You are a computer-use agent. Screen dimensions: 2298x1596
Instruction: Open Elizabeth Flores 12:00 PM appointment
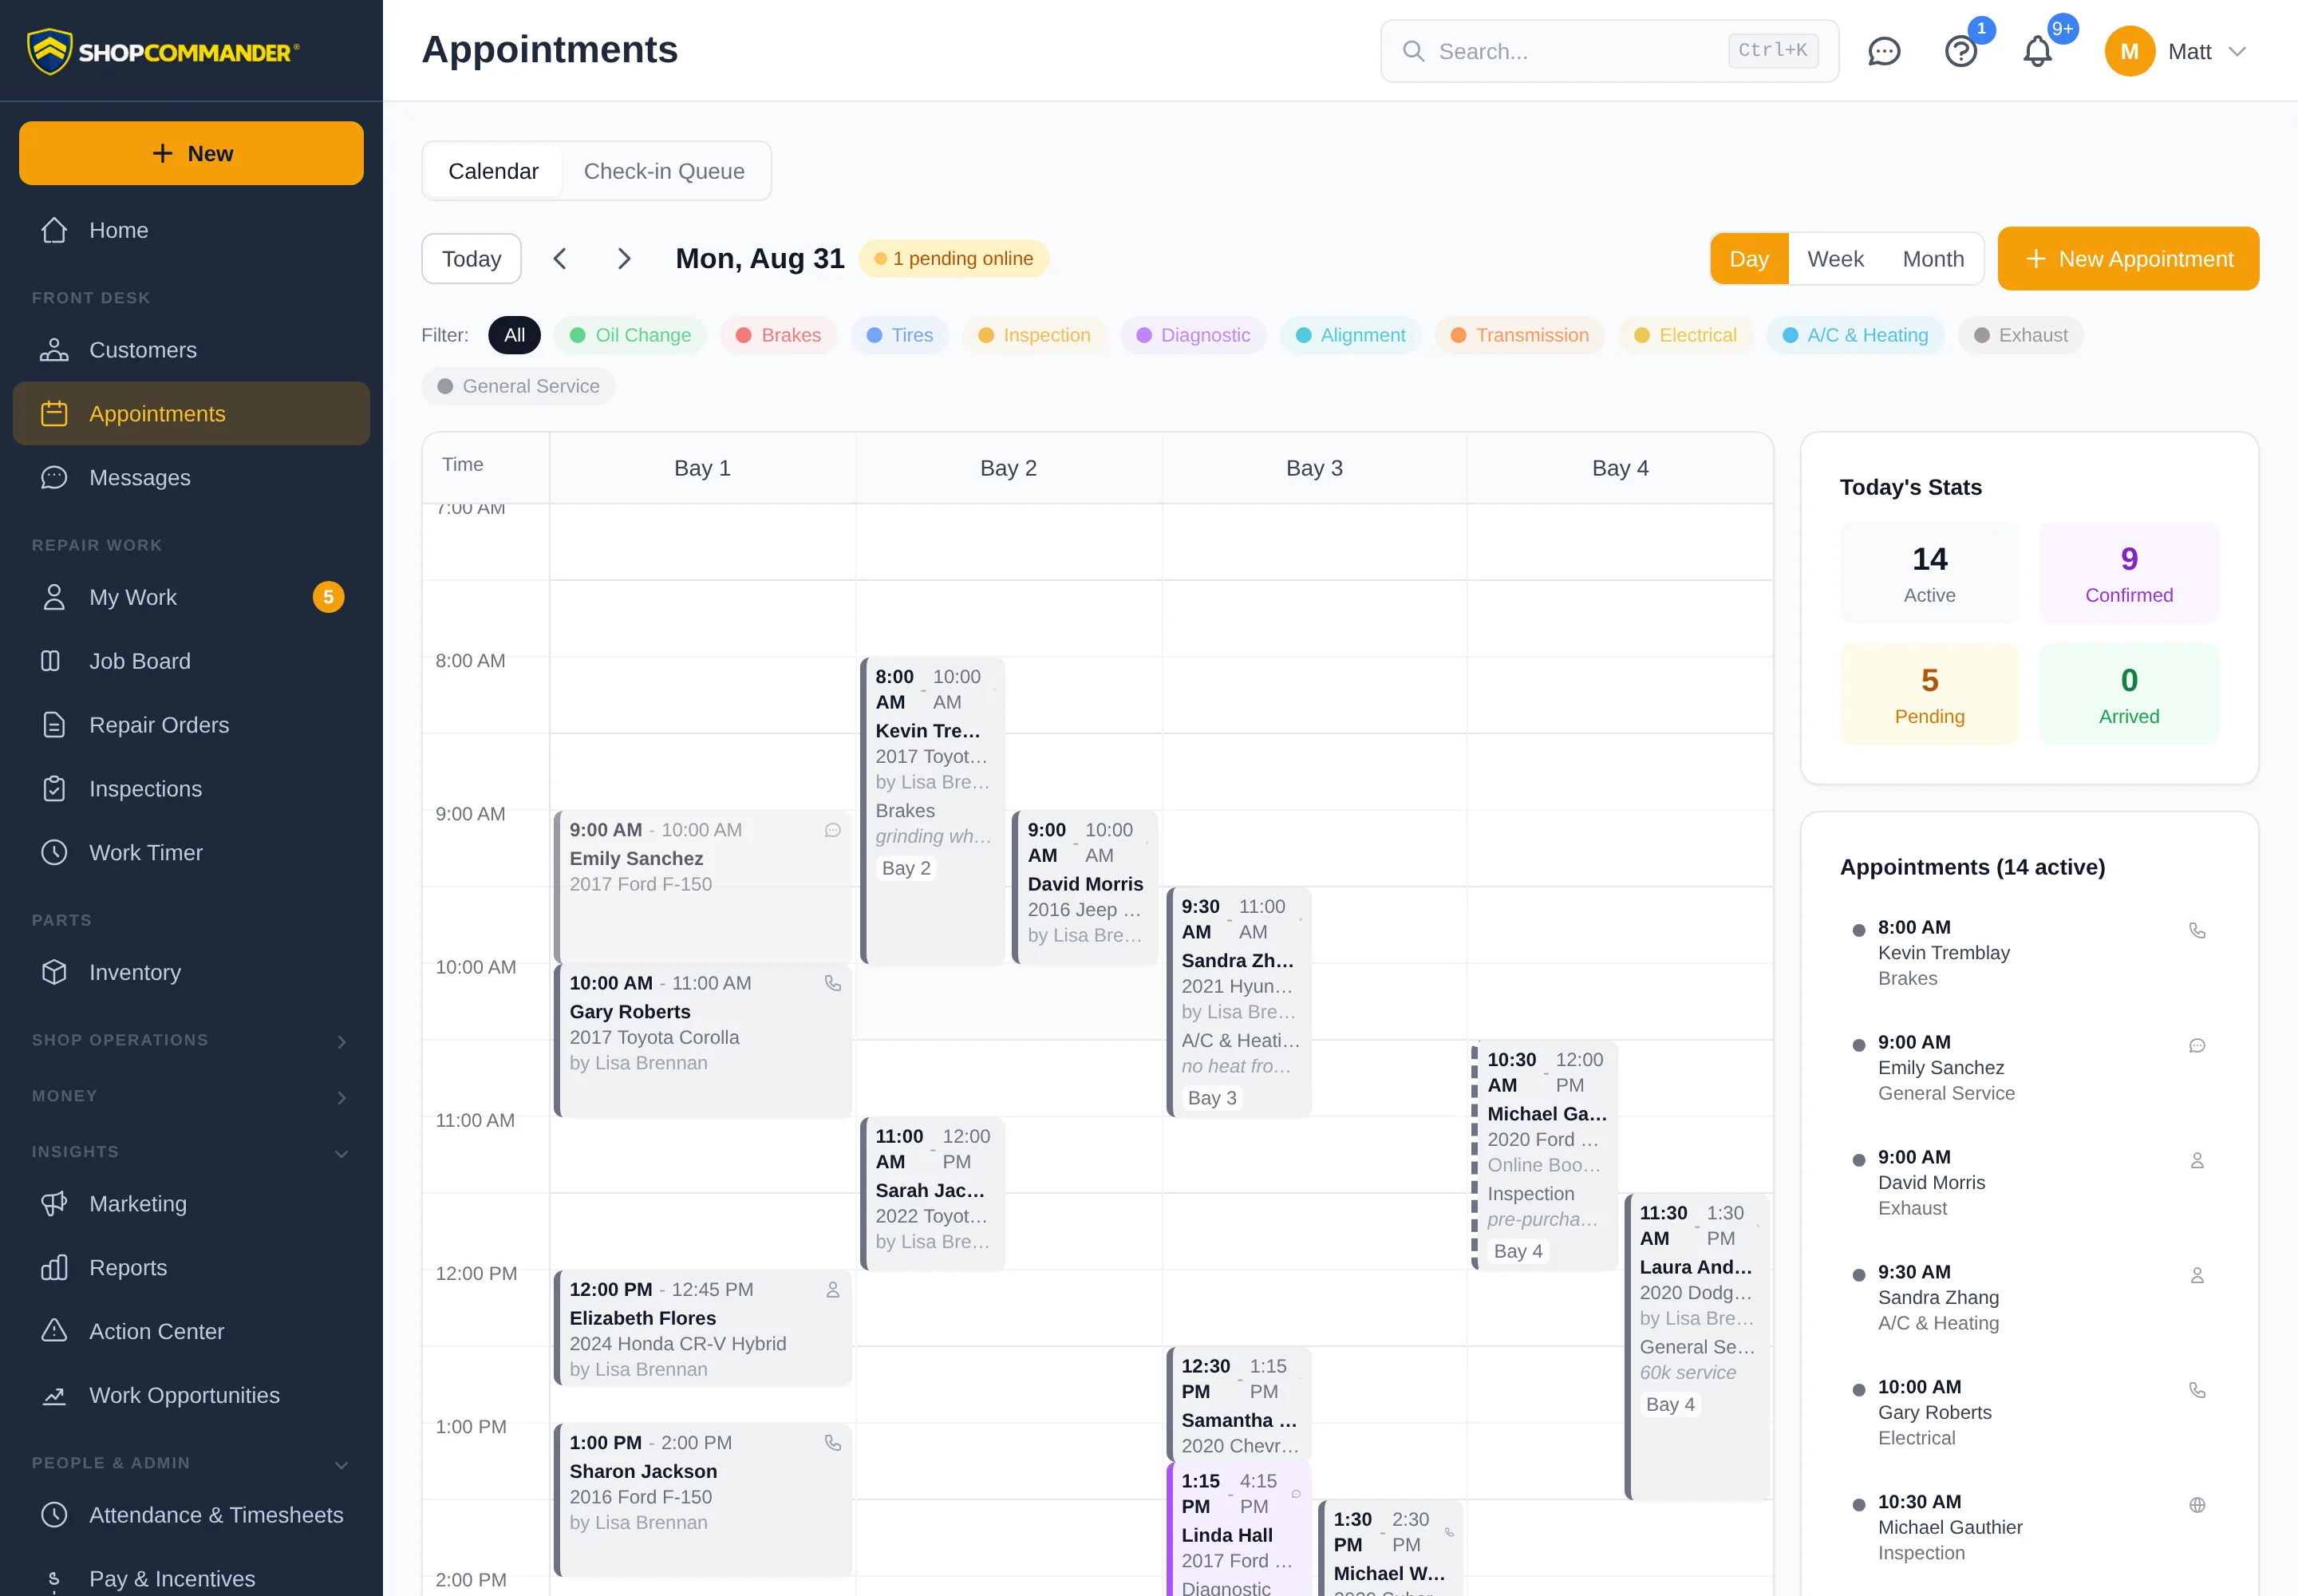click(703, 1329)
